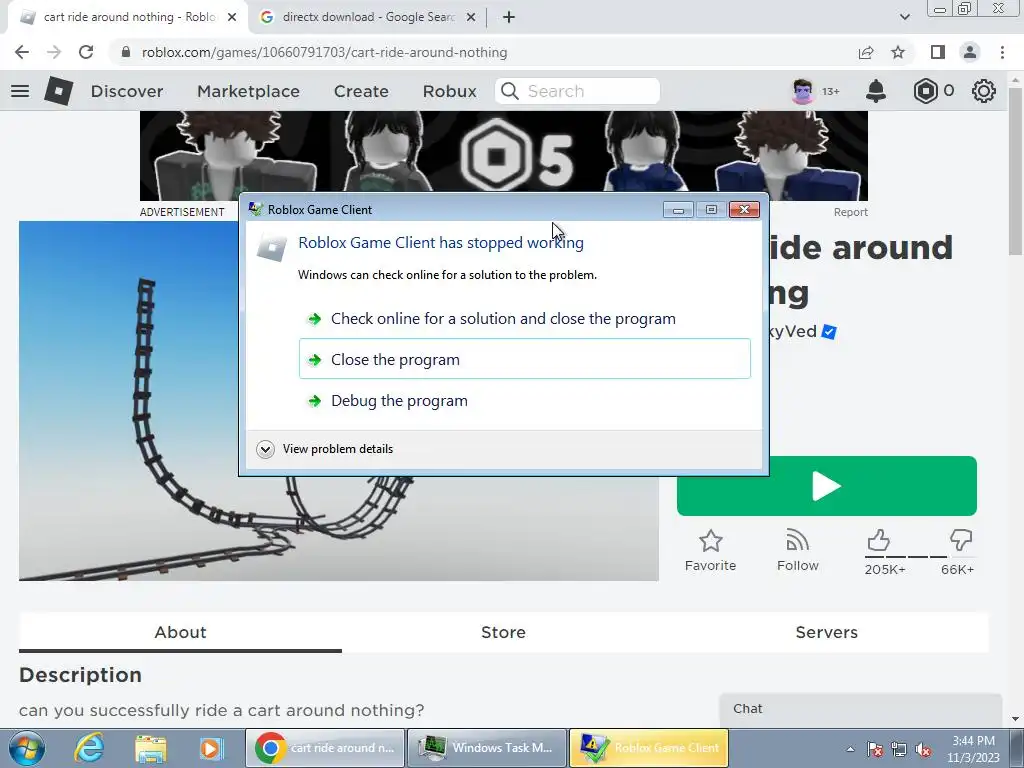Click the Roblox search field
1024x768 pixels.
(578, 91)
